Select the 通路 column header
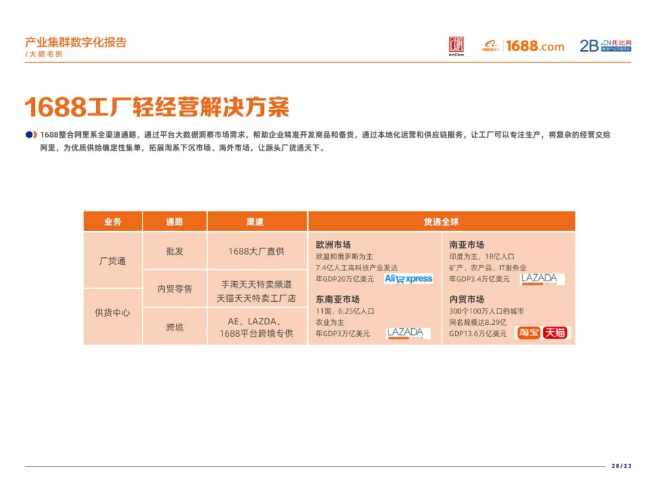Viewport: 652px width, 488px height. pyautogui.click(x=174, y=222)
